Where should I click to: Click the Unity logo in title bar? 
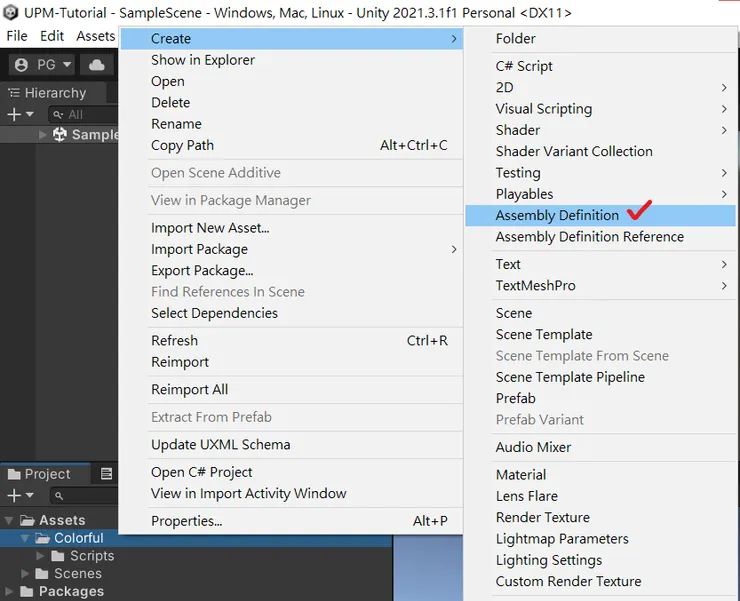tap(10, 12)
